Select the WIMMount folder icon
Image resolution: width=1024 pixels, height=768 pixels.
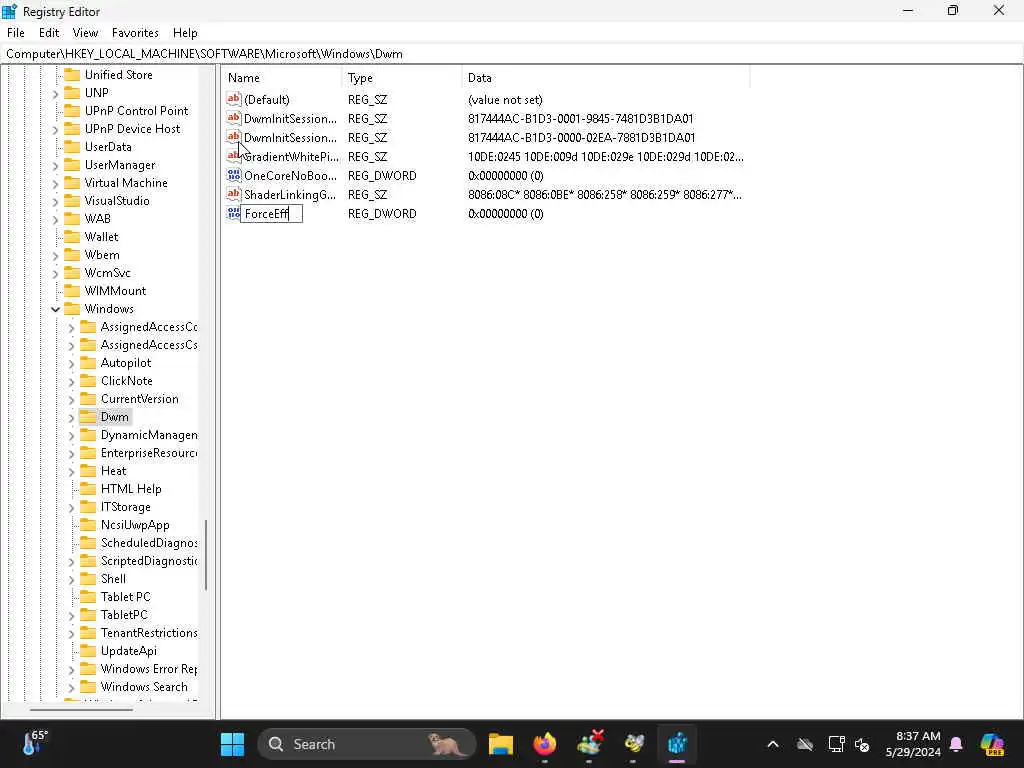coord(72,291)
